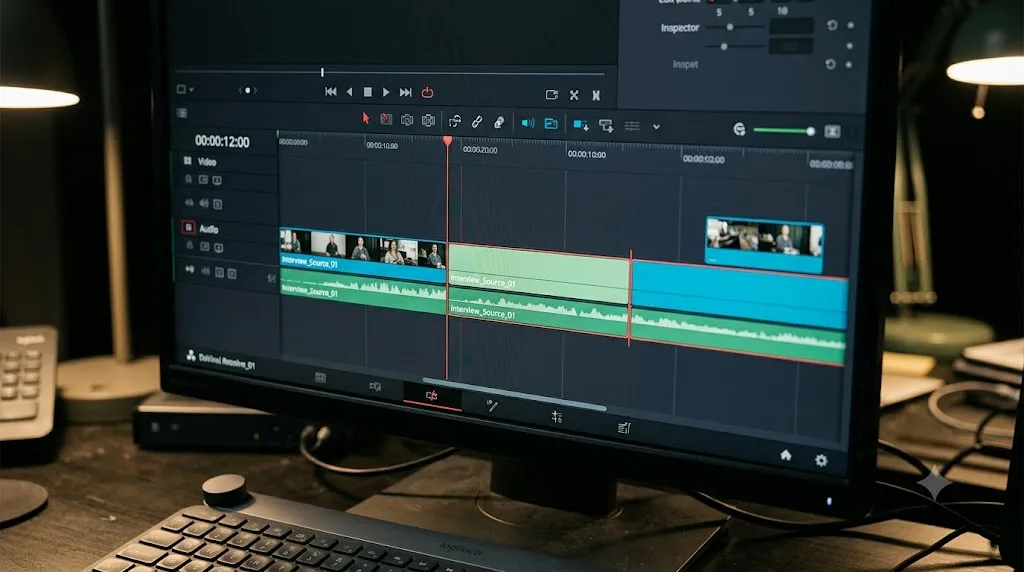Stop playback with the square button

tap(368, 93)
